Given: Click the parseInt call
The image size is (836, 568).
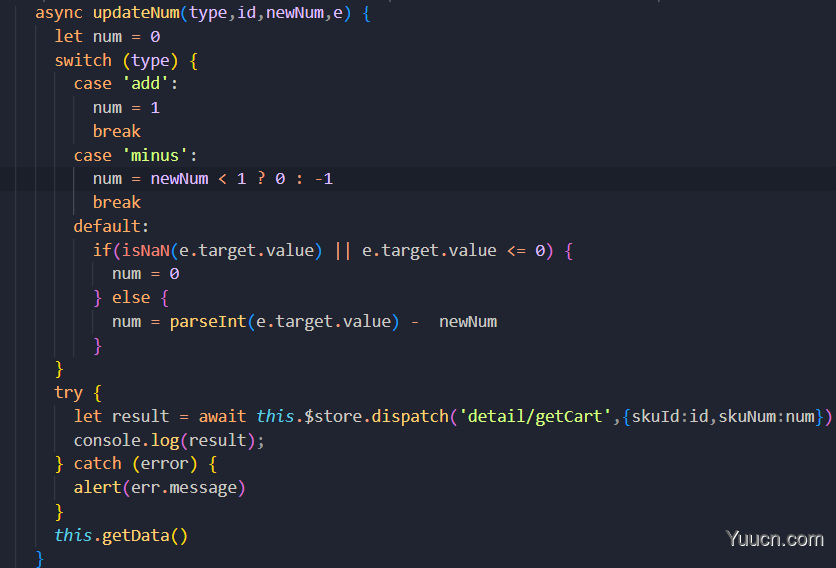Looking at the screenshot, I should [x=208, y=322].
